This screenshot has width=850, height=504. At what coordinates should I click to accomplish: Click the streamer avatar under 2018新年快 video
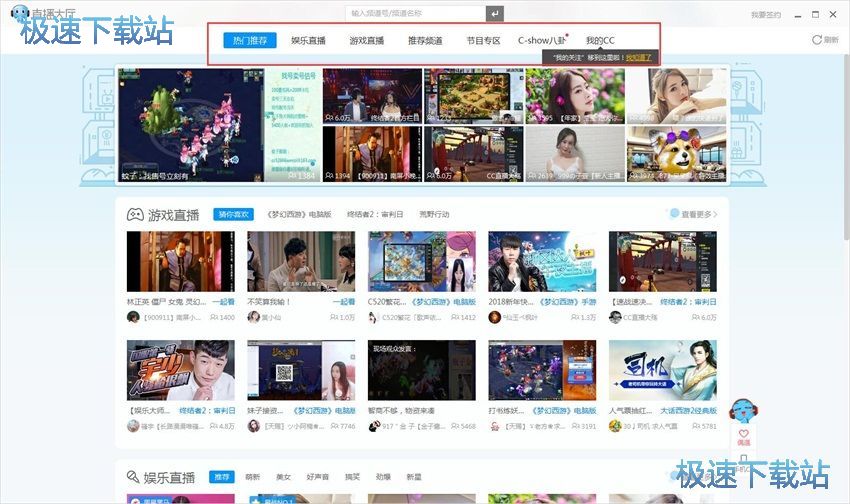[494, 317]
